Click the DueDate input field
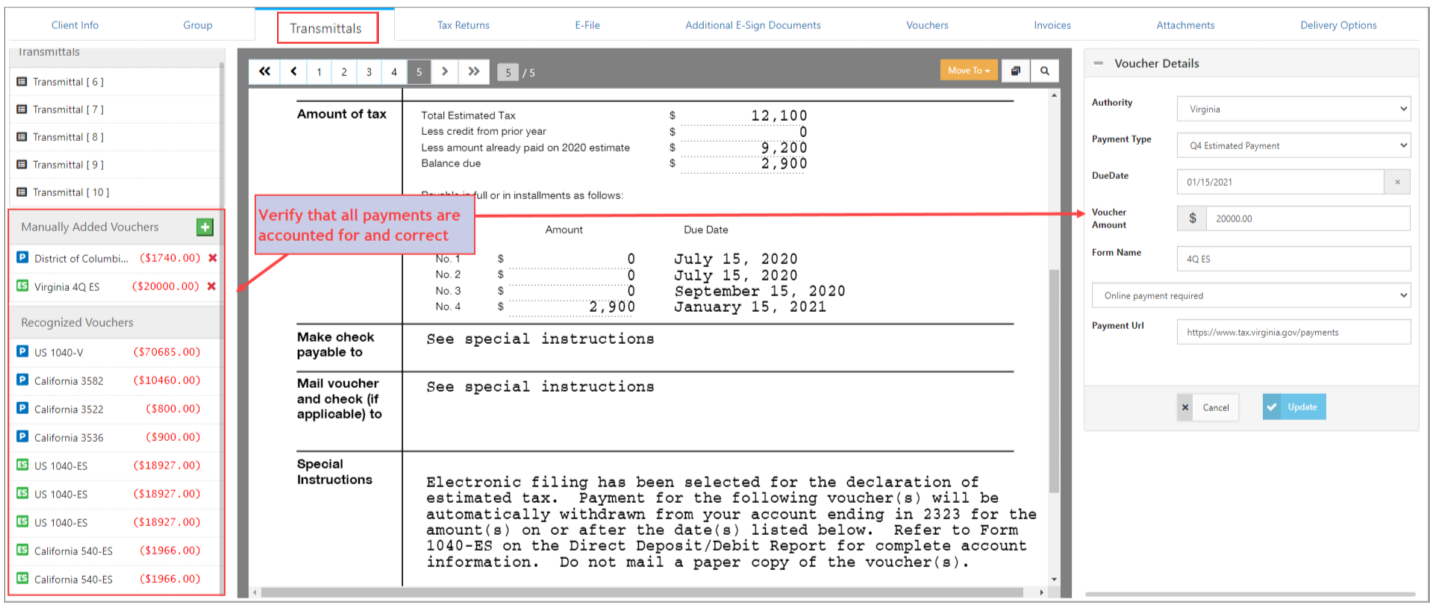 pyautogui.click(x=1280, y=182)
